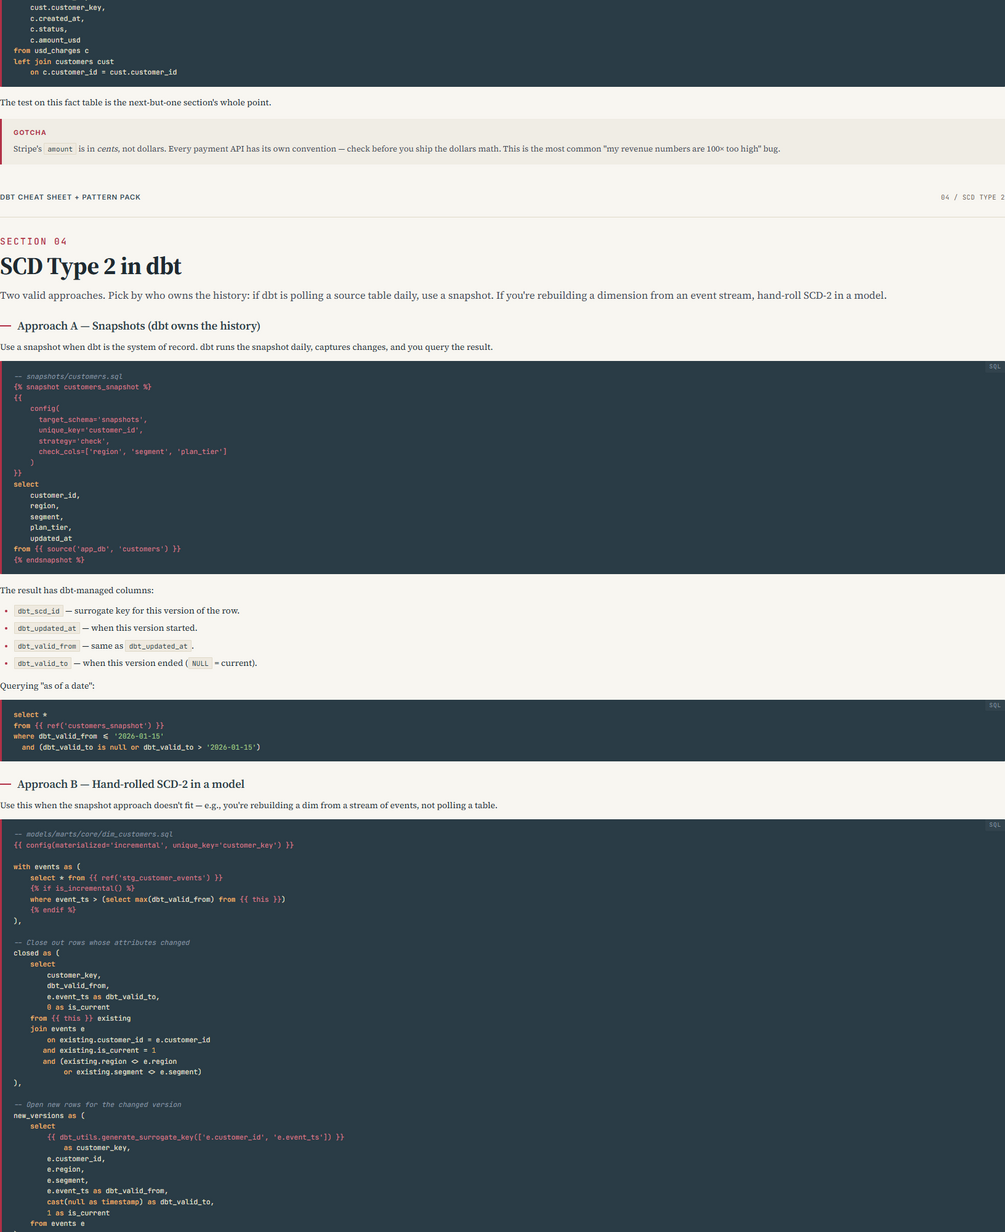Click the SQL badge on the customers_snapshot code block
The image size is (1005, 1232).
pos(994,367)
